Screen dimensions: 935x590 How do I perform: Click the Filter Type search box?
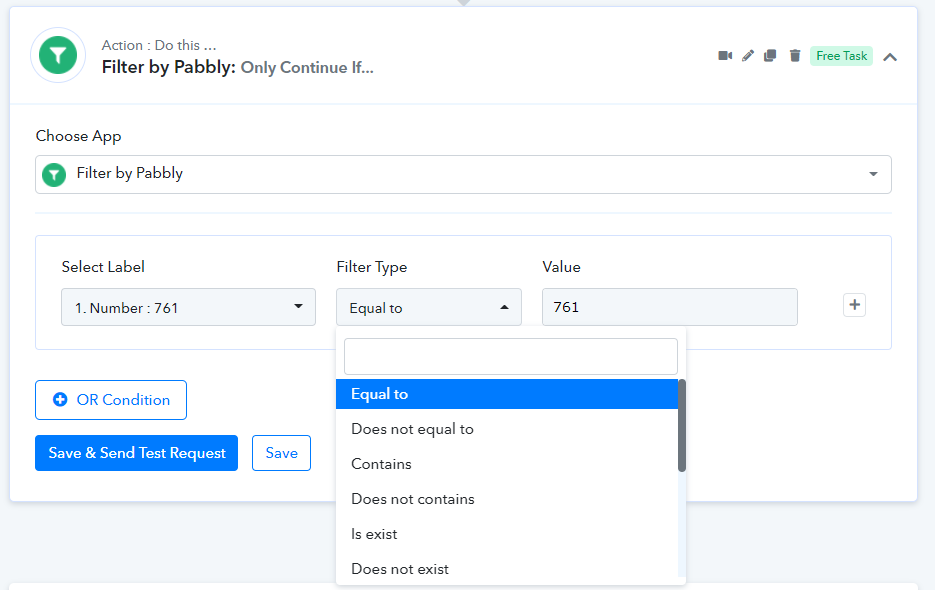[510, 356]
